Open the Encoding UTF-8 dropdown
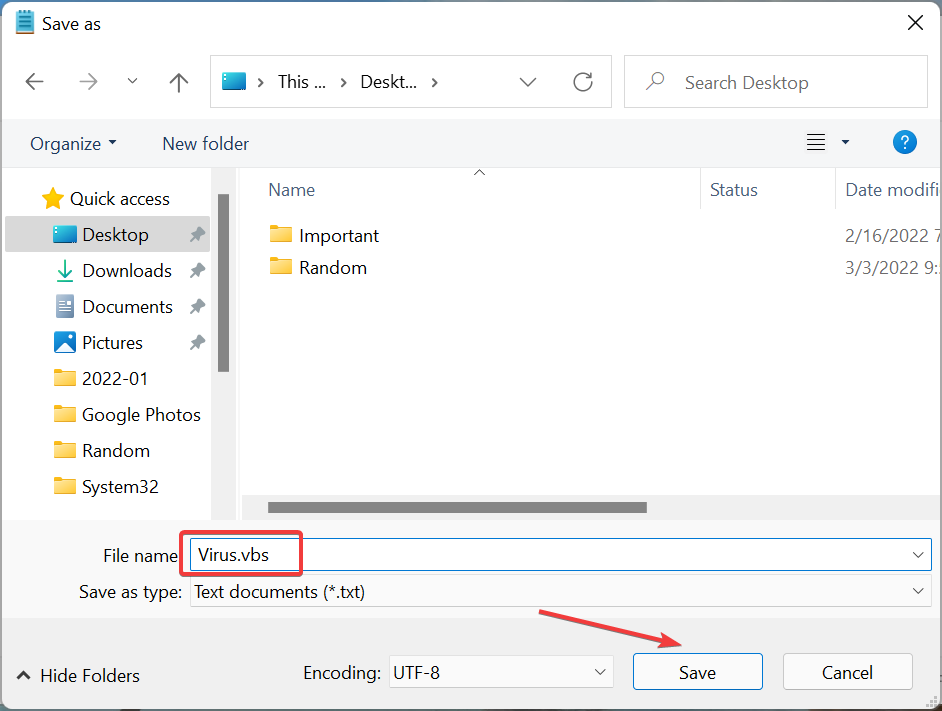 499,672
